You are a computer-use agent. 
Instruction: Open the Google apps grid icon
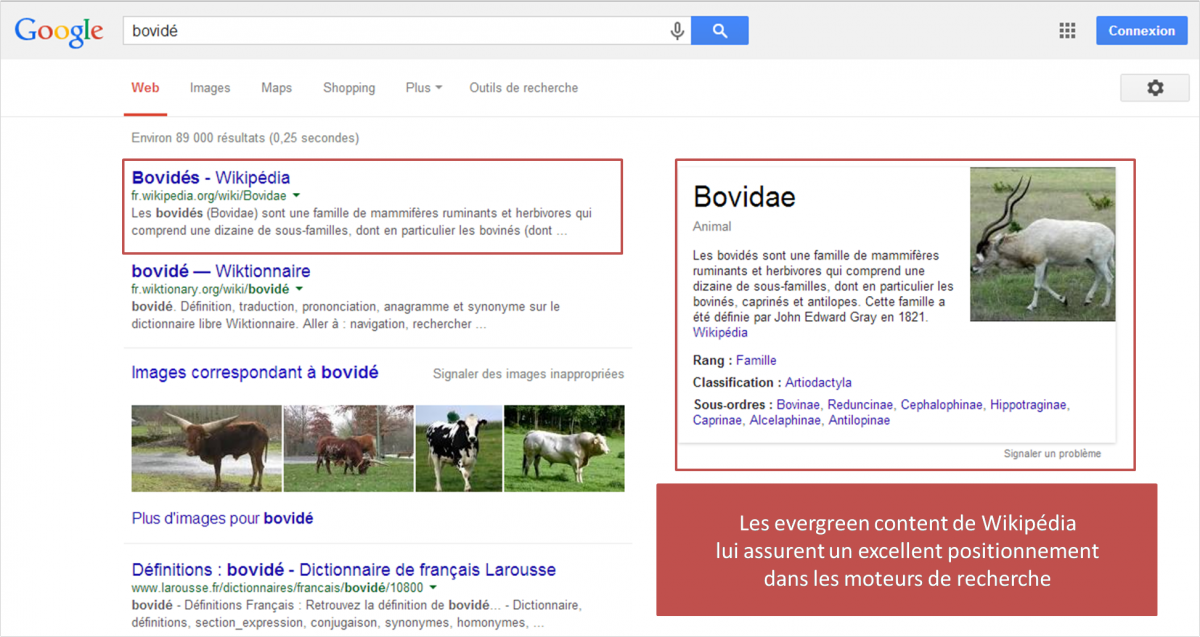click(x=1067, y=31)
